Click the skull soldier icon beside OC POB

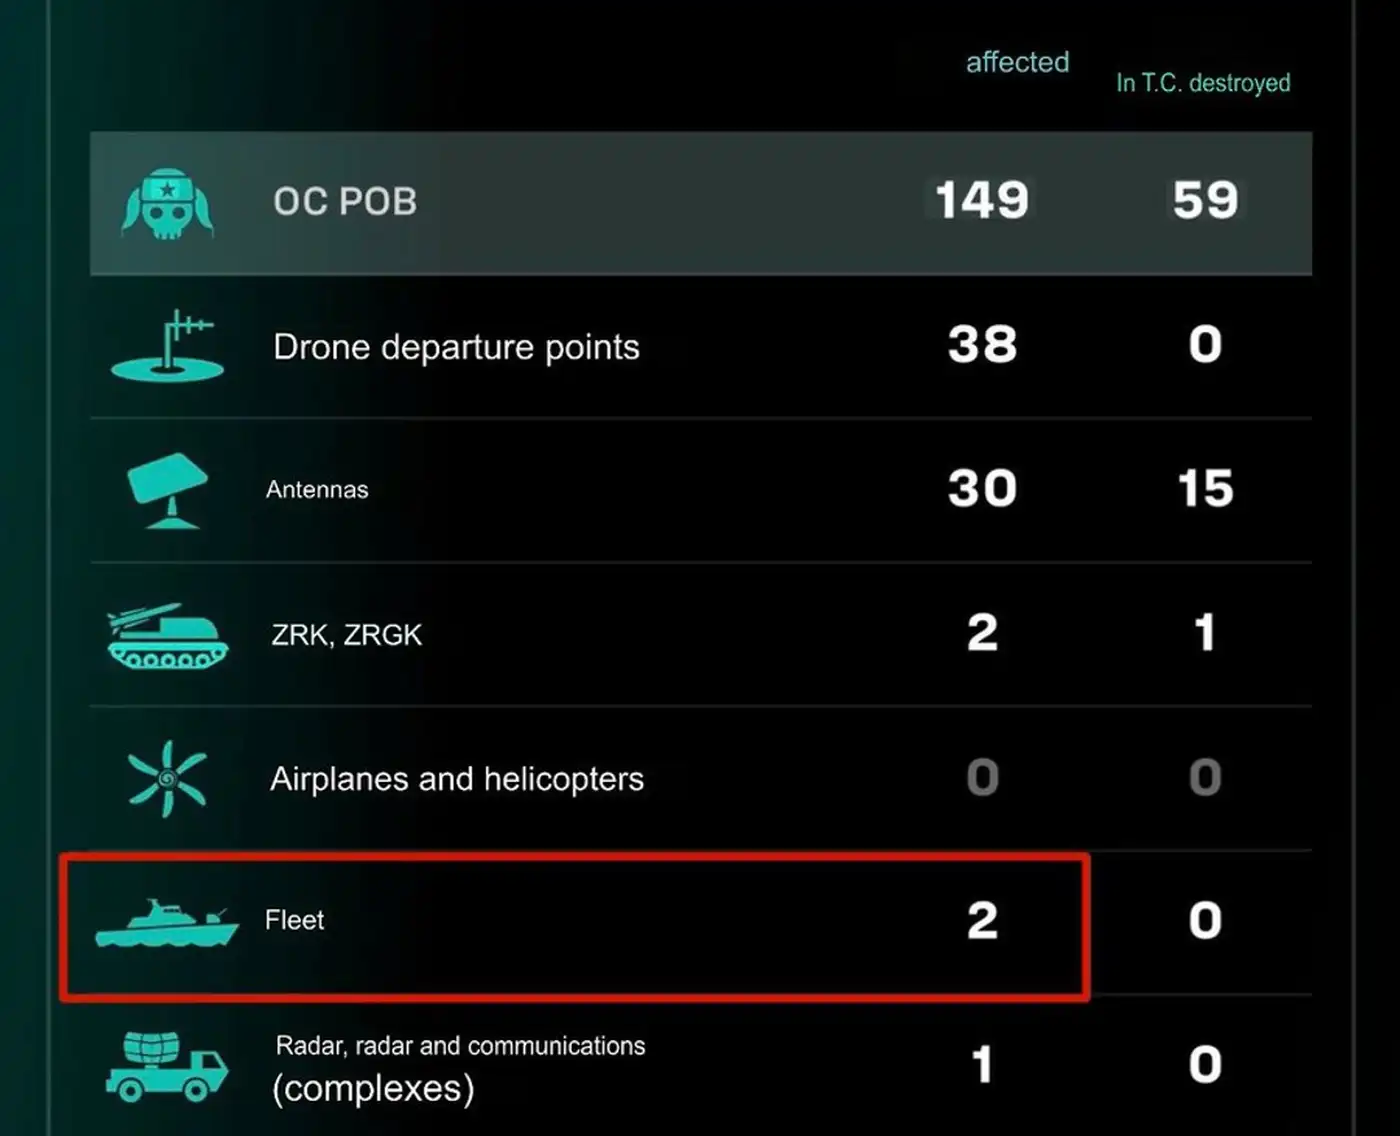click(167, 204)
